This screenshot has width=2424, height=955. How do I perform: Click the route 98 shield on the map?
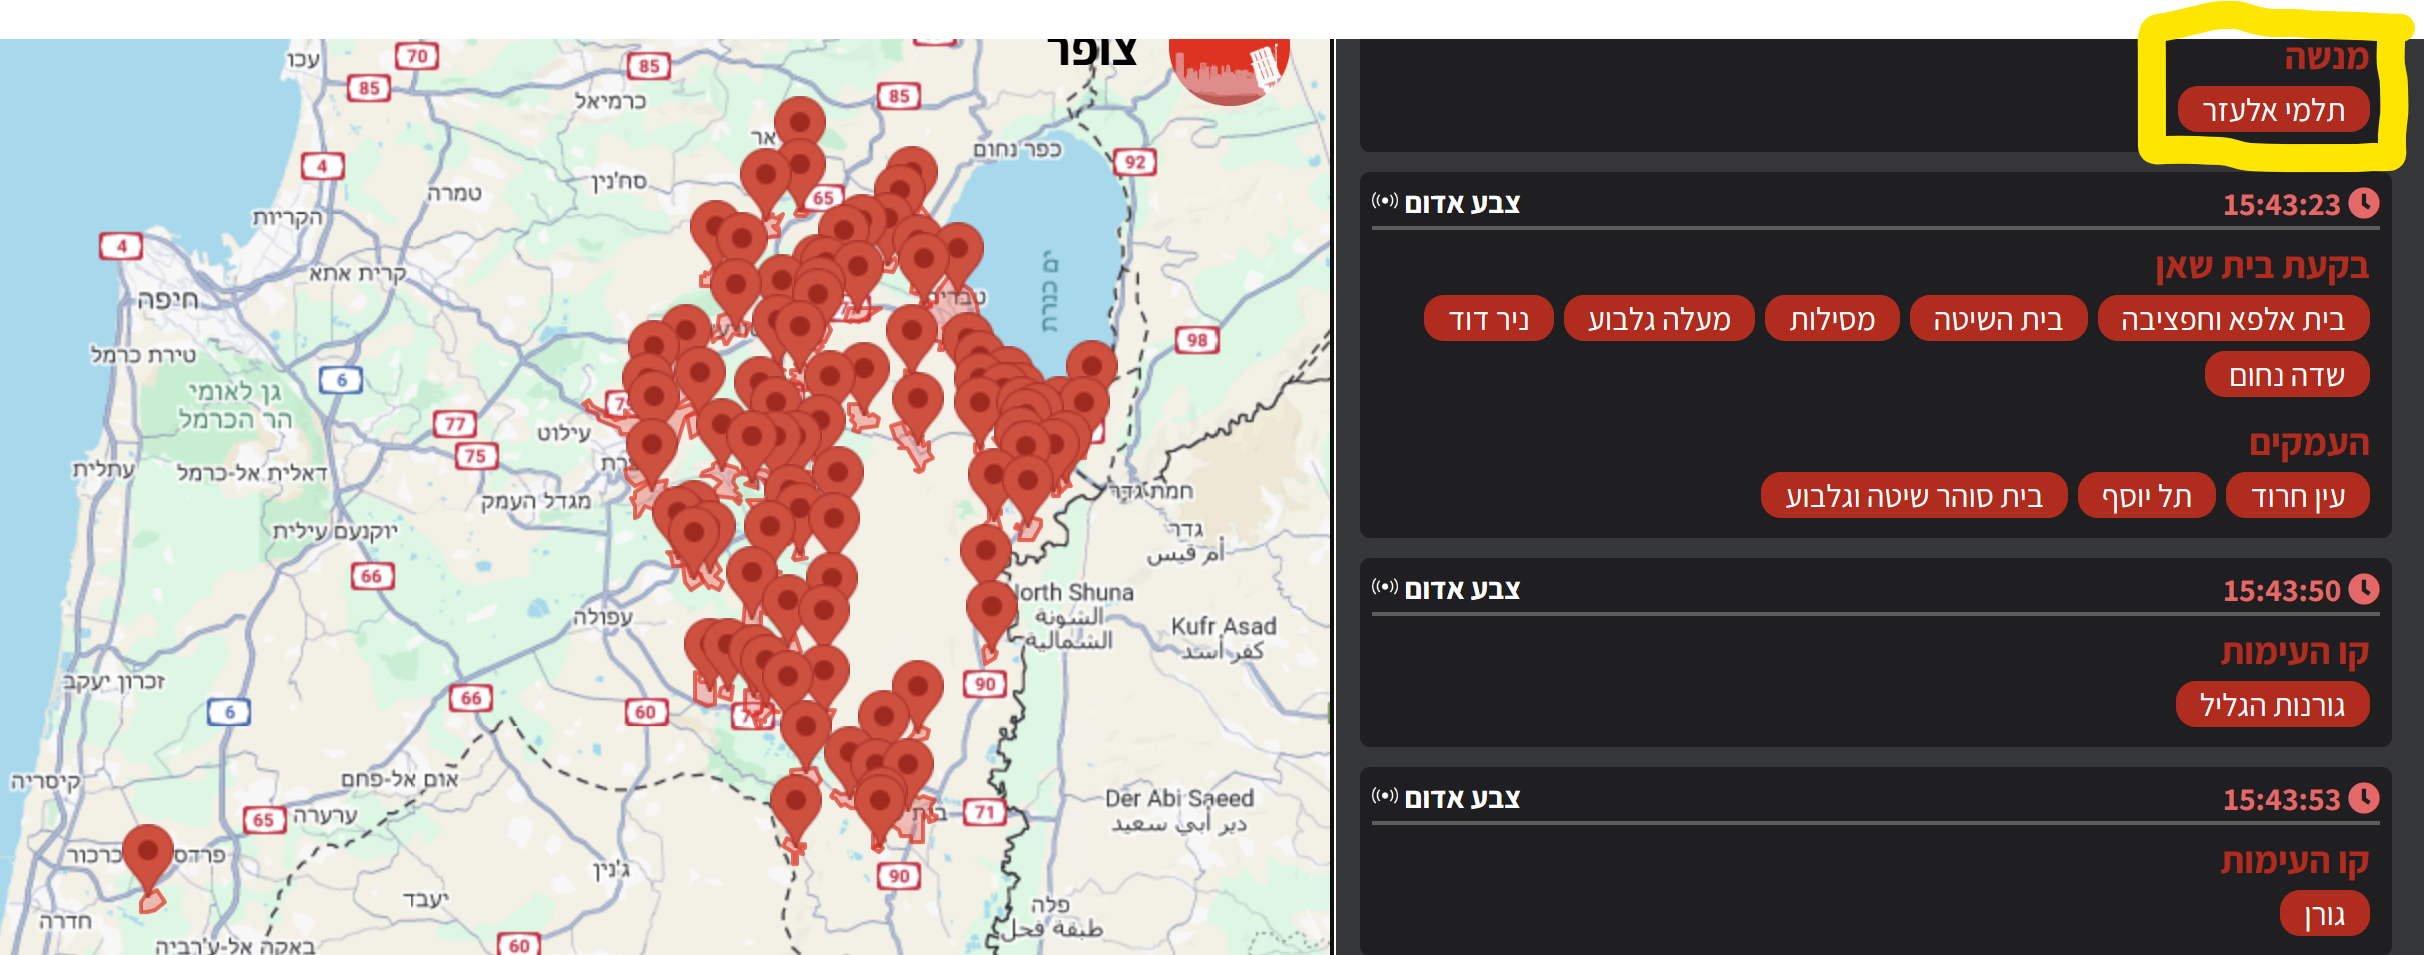(1197, 340)
